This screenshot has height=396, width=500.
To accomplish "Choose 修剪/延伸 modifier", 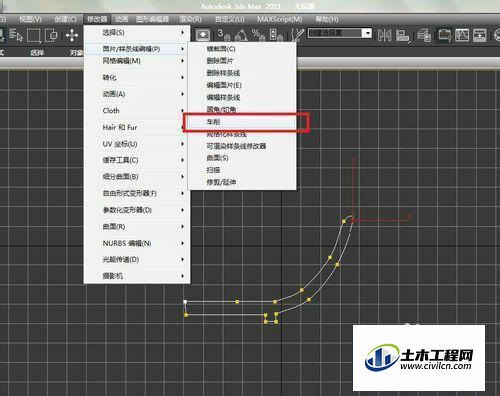I will pyautogui.click(x=242, y=182).
